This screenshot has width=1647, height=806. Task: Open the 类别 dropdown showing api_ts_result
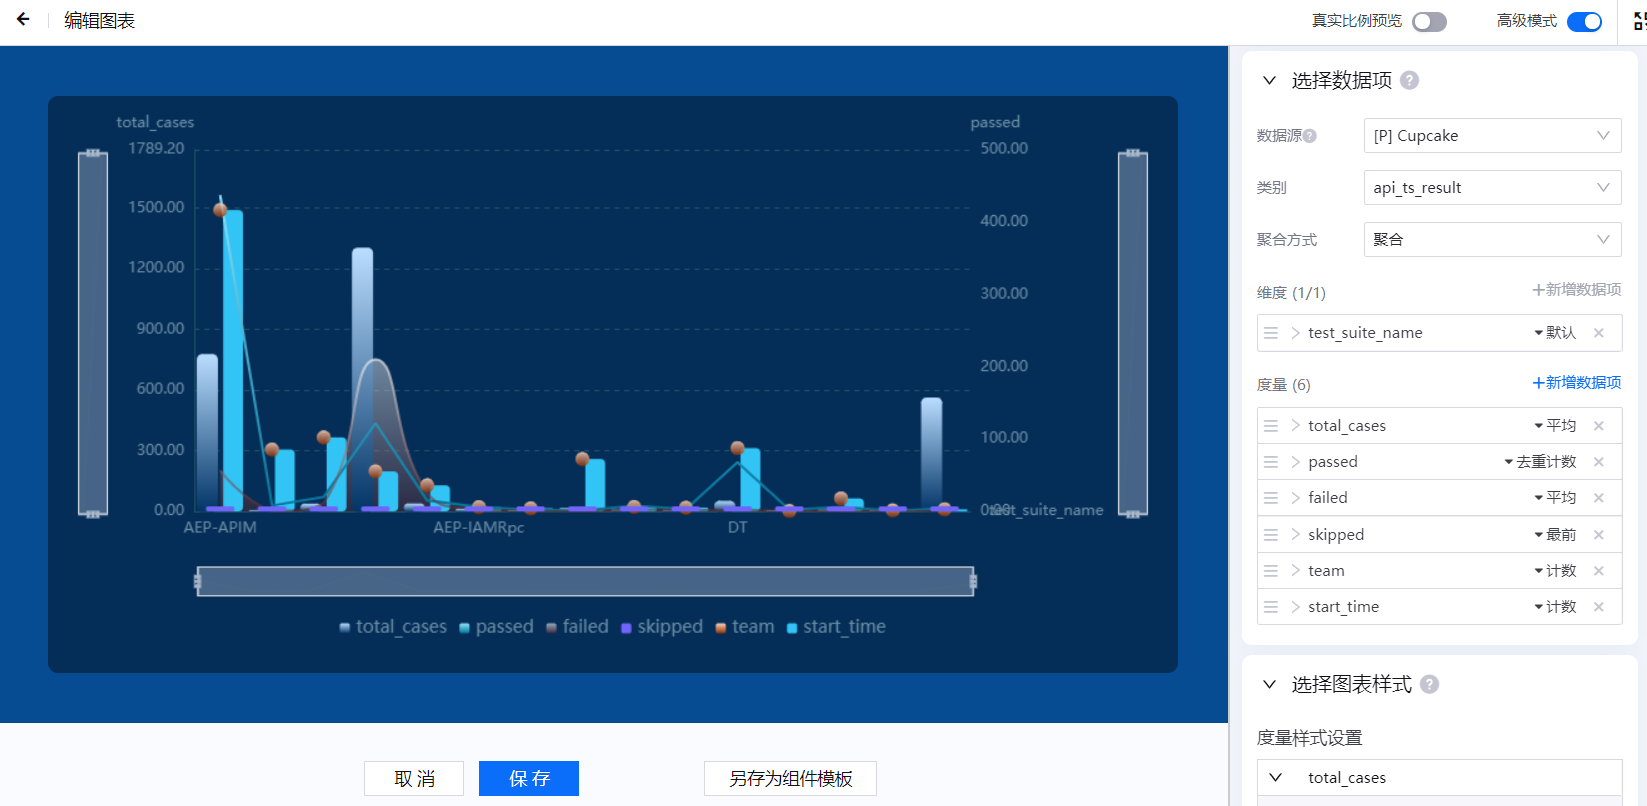point(1492,188)
